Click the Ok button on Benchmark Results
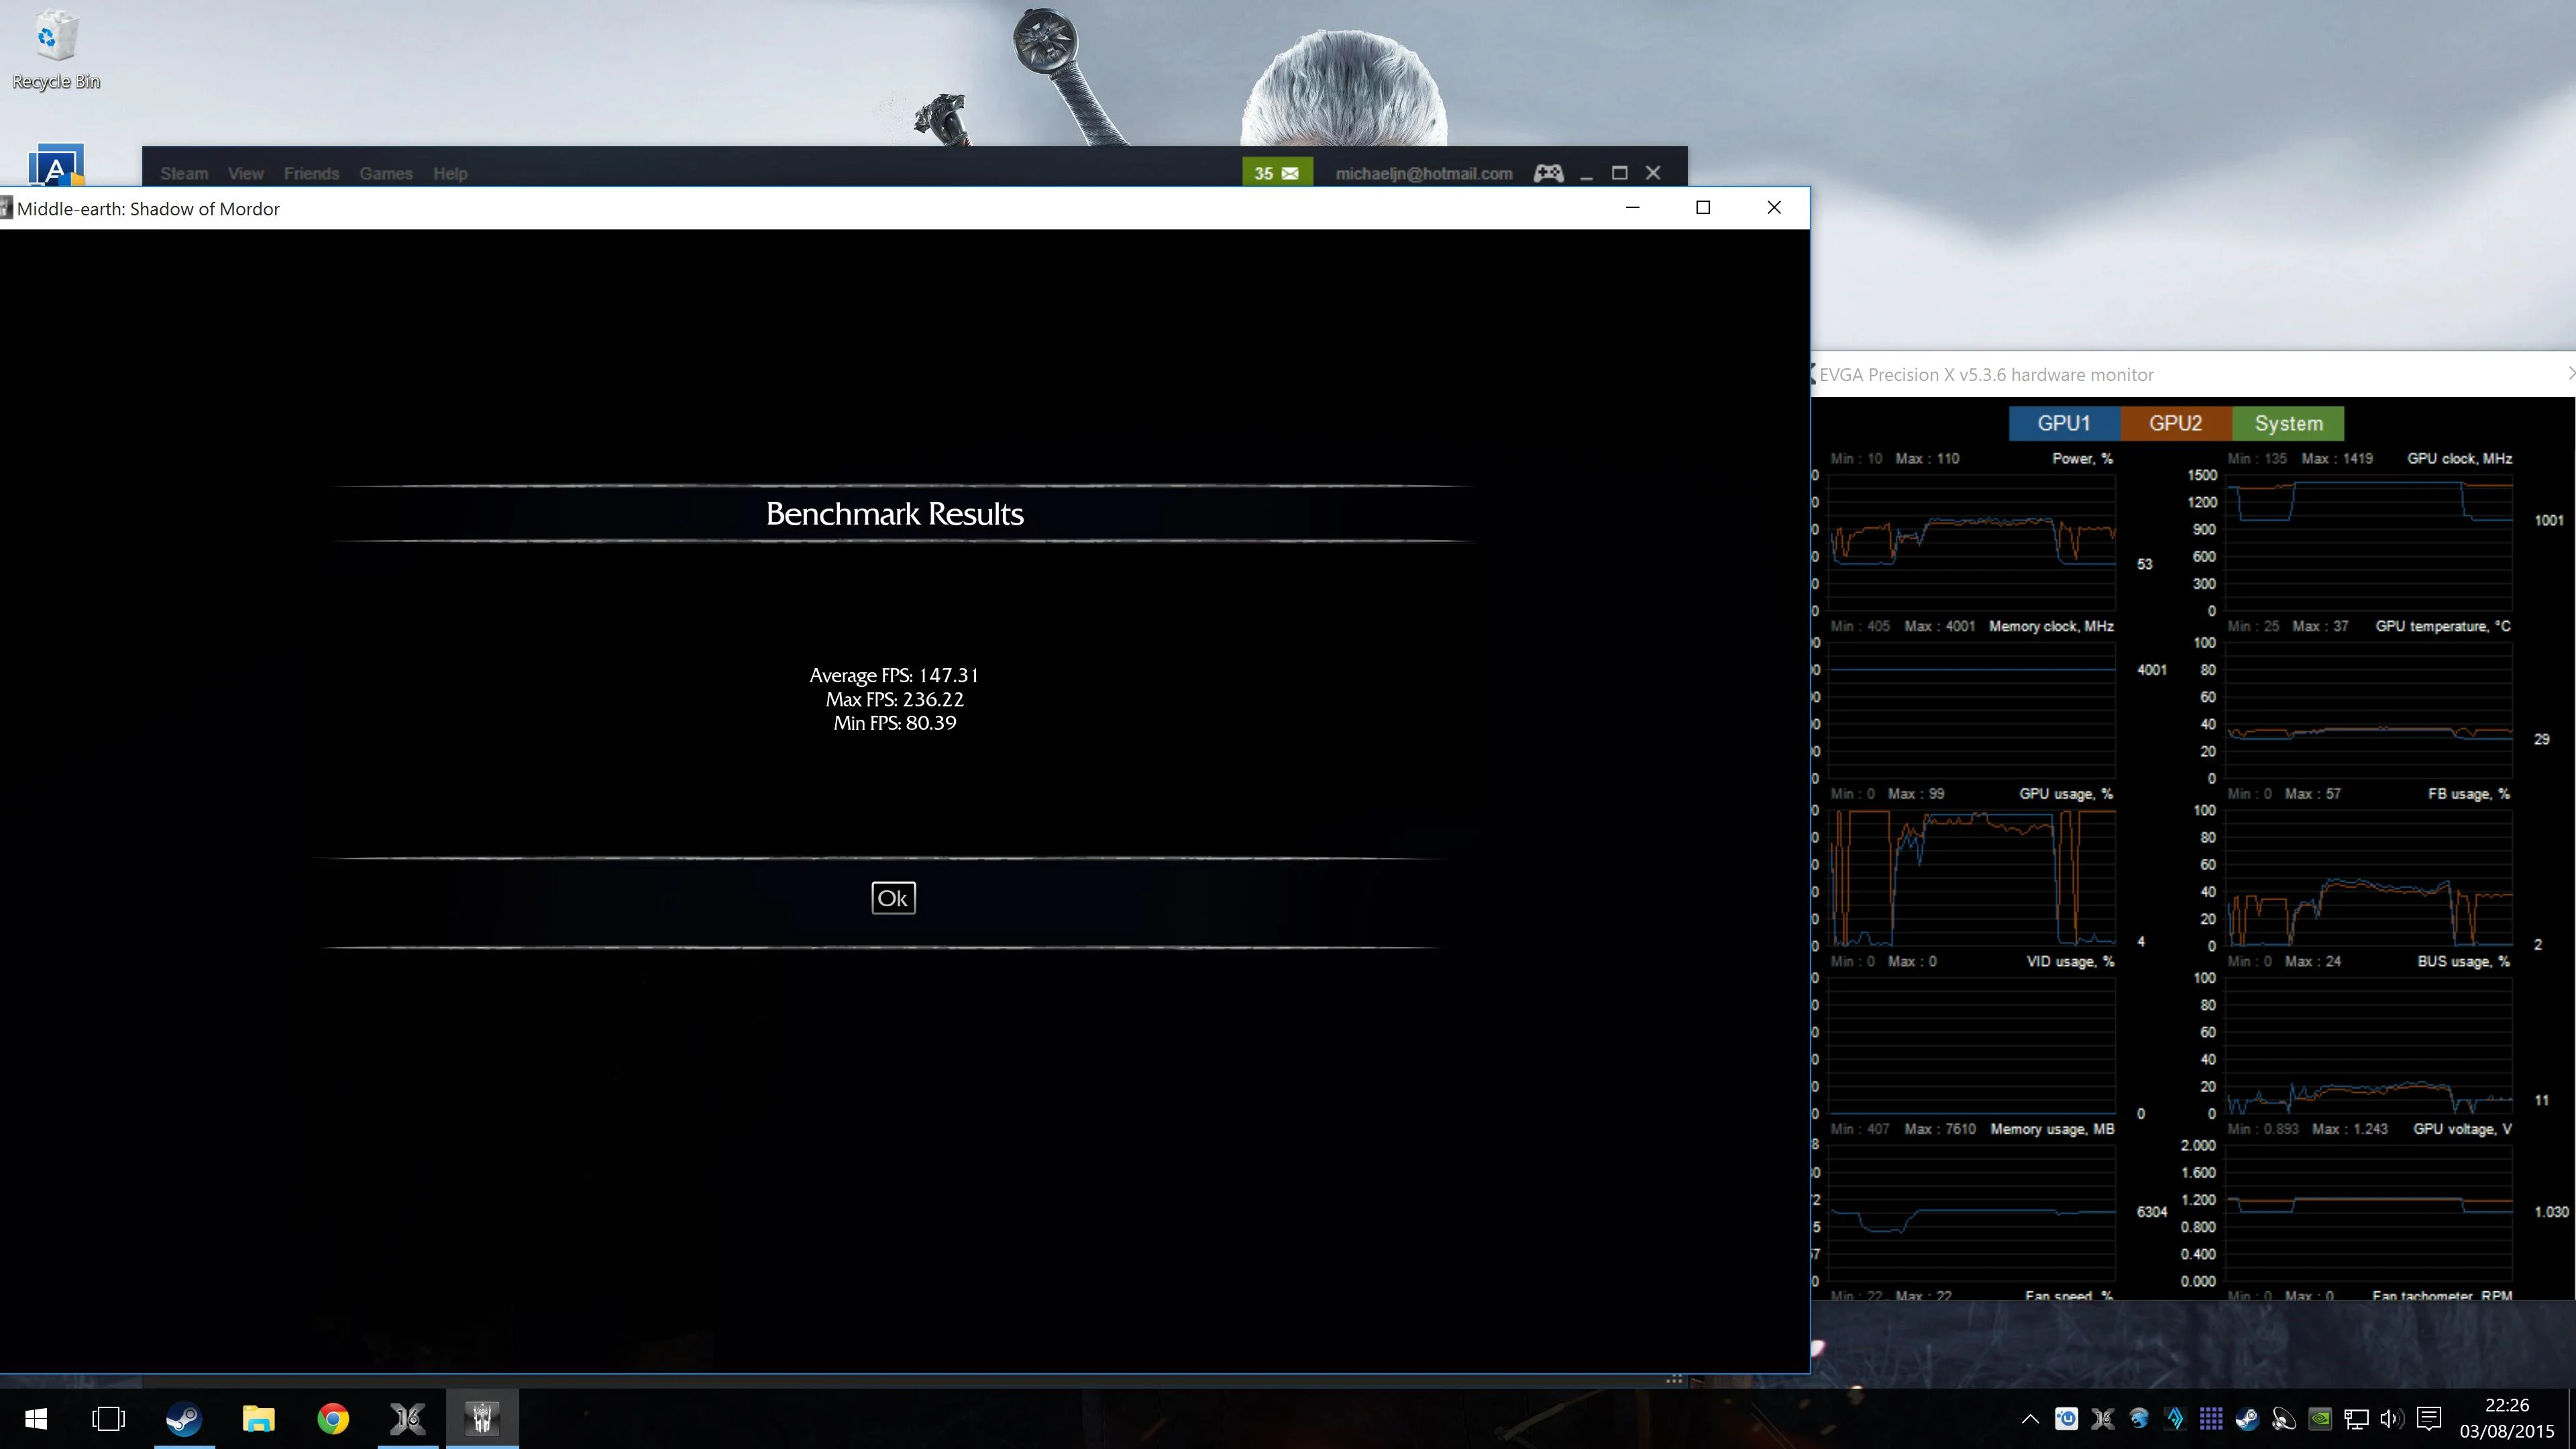Image resolution: width=2576 pixels, height=1449 pixels. pos(893,898)
